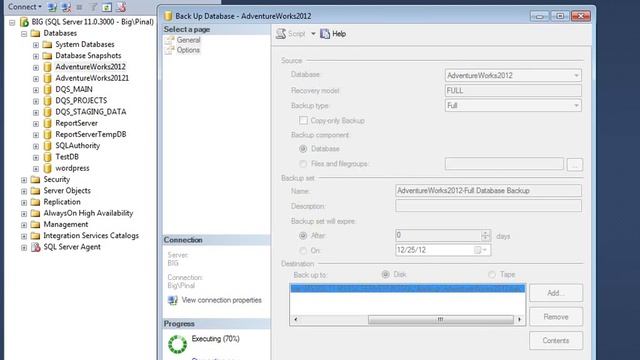Expand the Replication folder node
The image size is (640, 360).
point(24,202)
